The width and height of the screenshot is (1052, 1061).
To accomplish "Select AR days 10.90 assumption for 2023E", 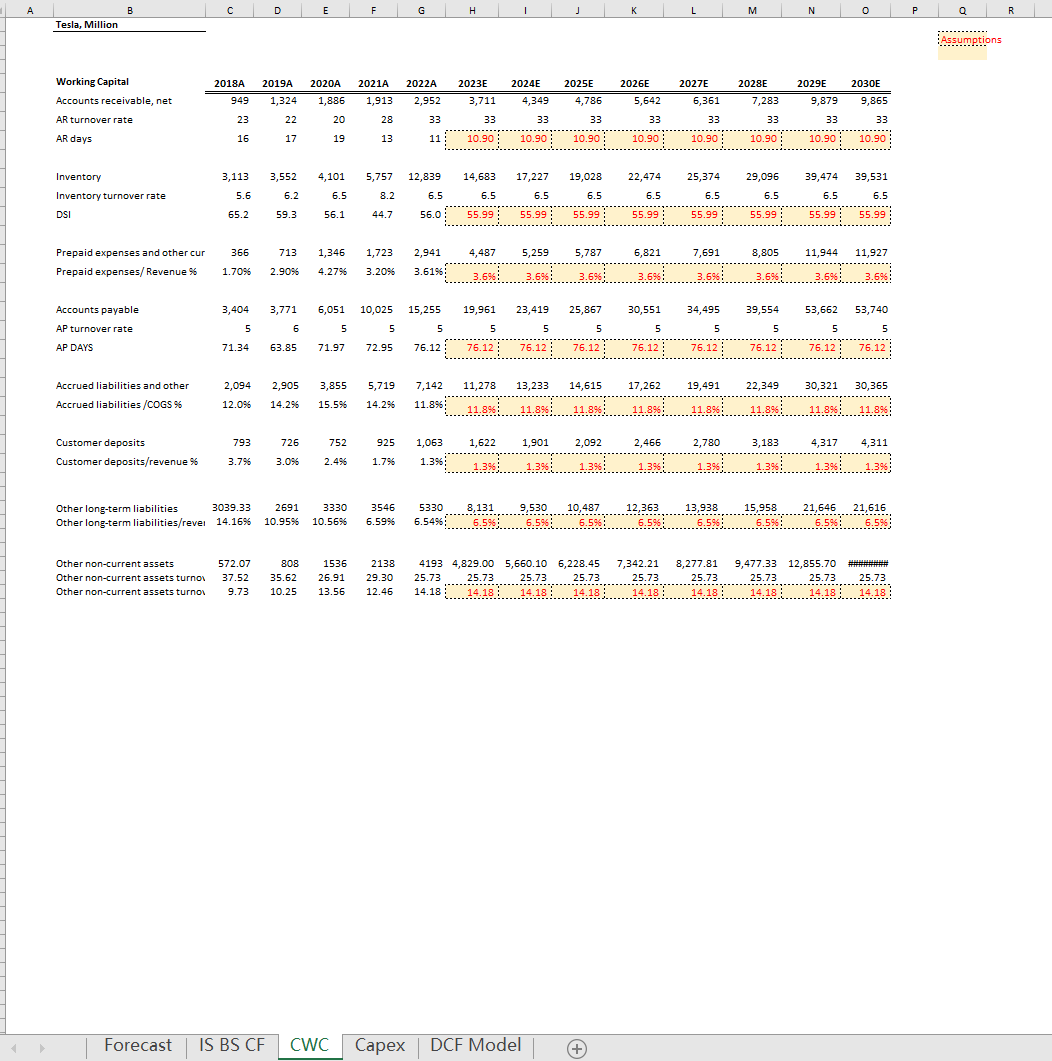I will pyautogui.click(x=472, y=139).
